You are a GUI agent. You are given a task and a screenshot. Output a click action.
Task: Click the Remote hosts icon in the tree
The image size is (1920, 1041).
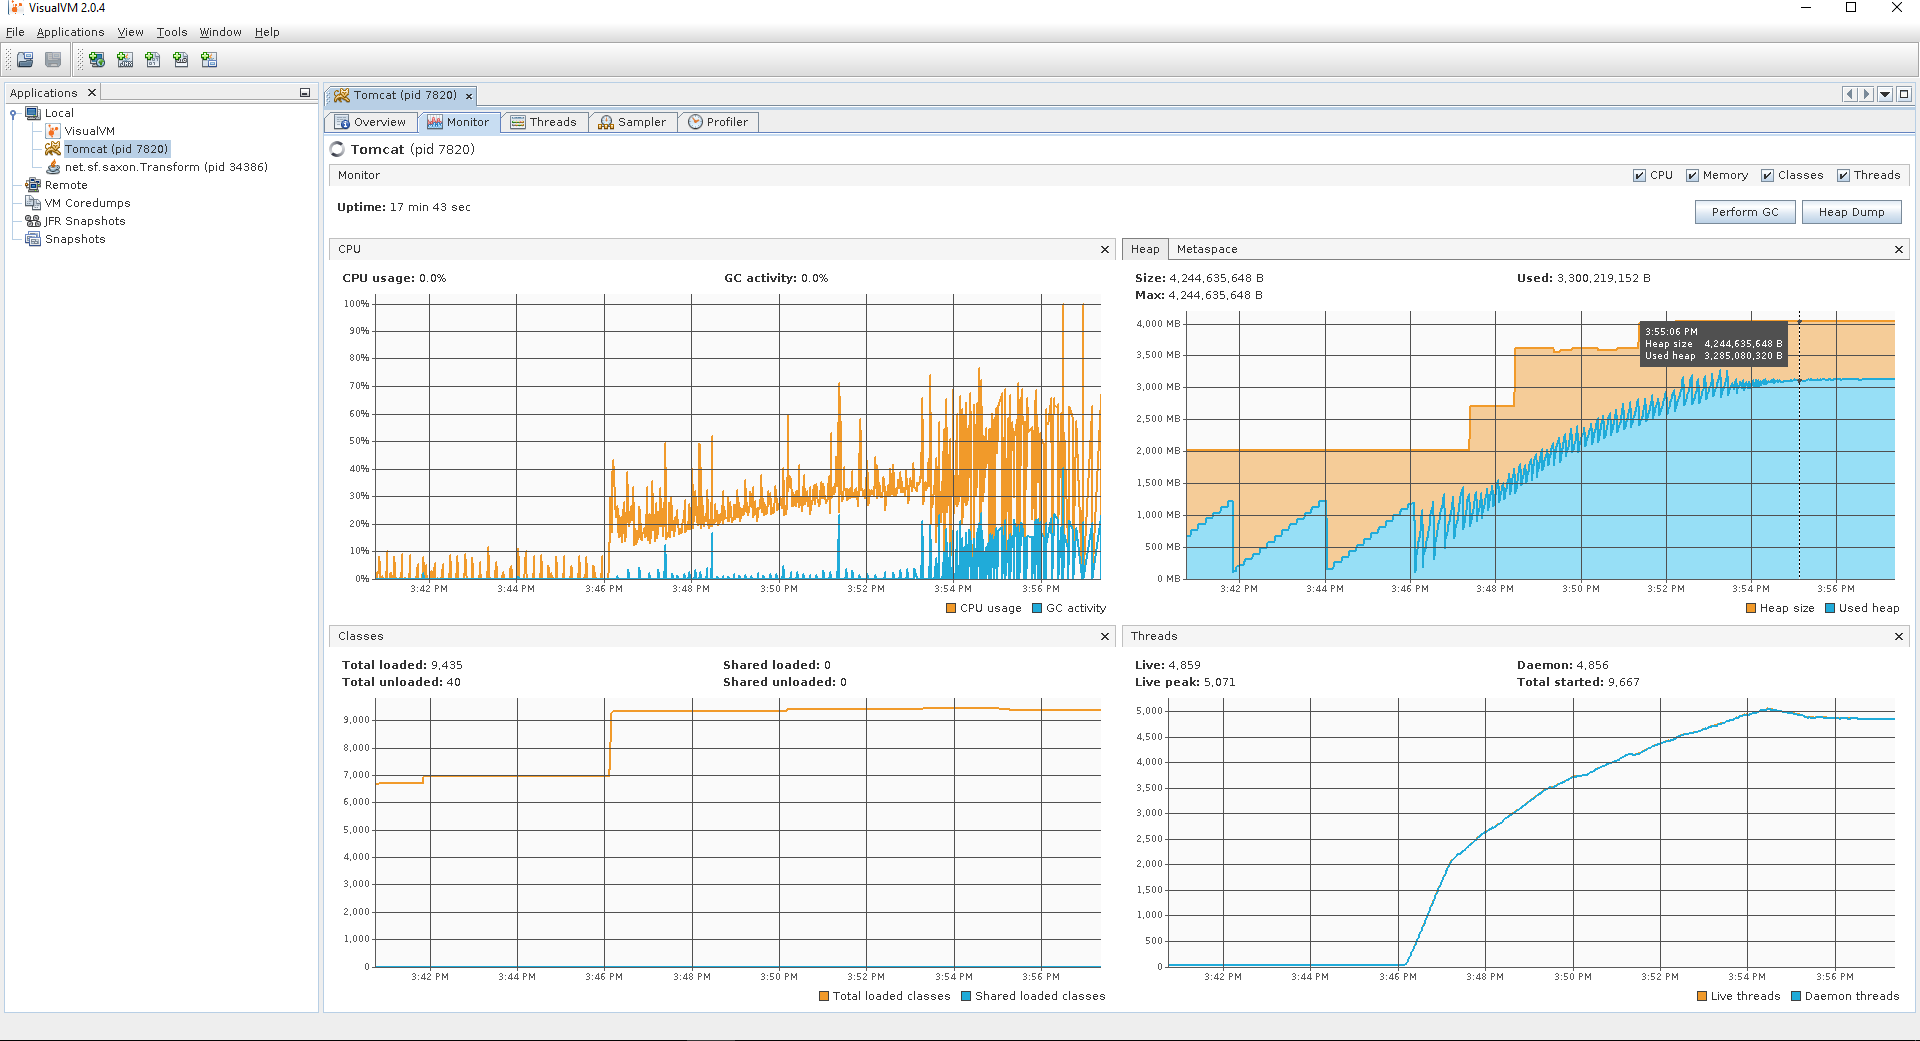(x=33, y=185)
